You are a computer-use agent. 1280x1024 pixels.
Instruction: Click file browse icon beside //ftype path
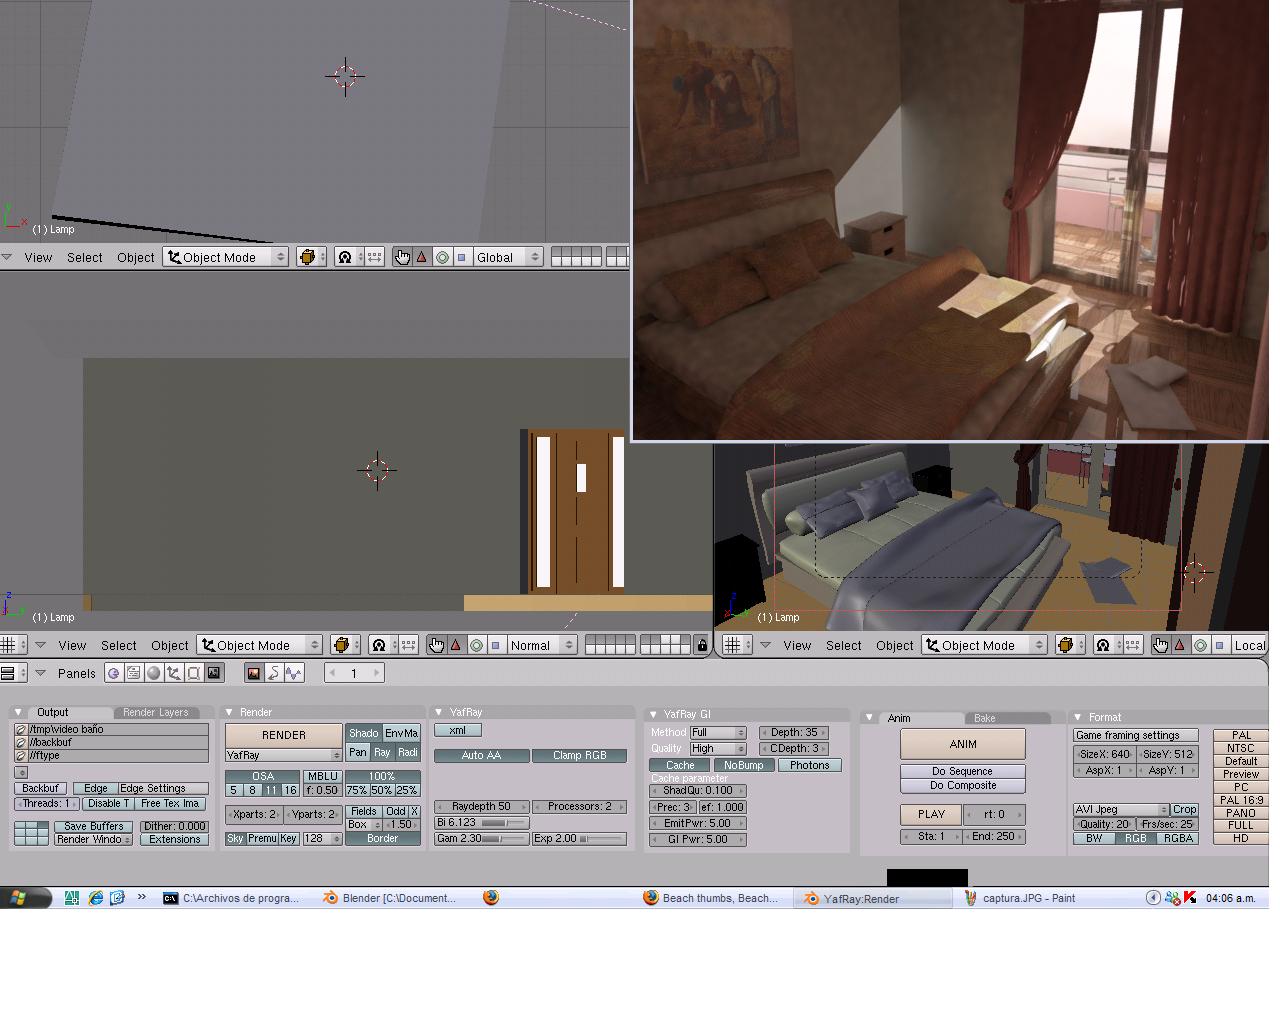pos(21,756)
